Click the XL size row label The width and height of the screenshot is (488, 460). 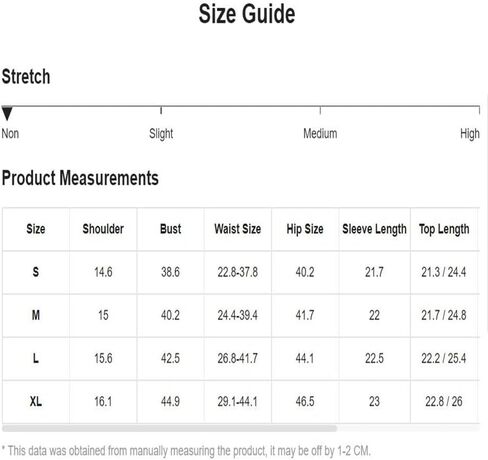[36, 401]
